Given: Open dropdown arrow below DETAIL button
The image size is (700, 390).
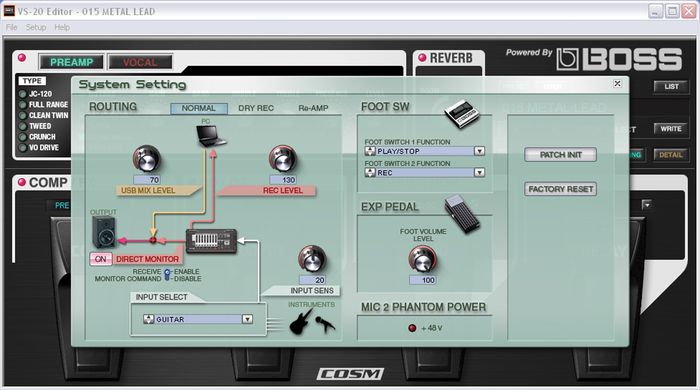Looking at the screenshot, I should tap(646, 205).
